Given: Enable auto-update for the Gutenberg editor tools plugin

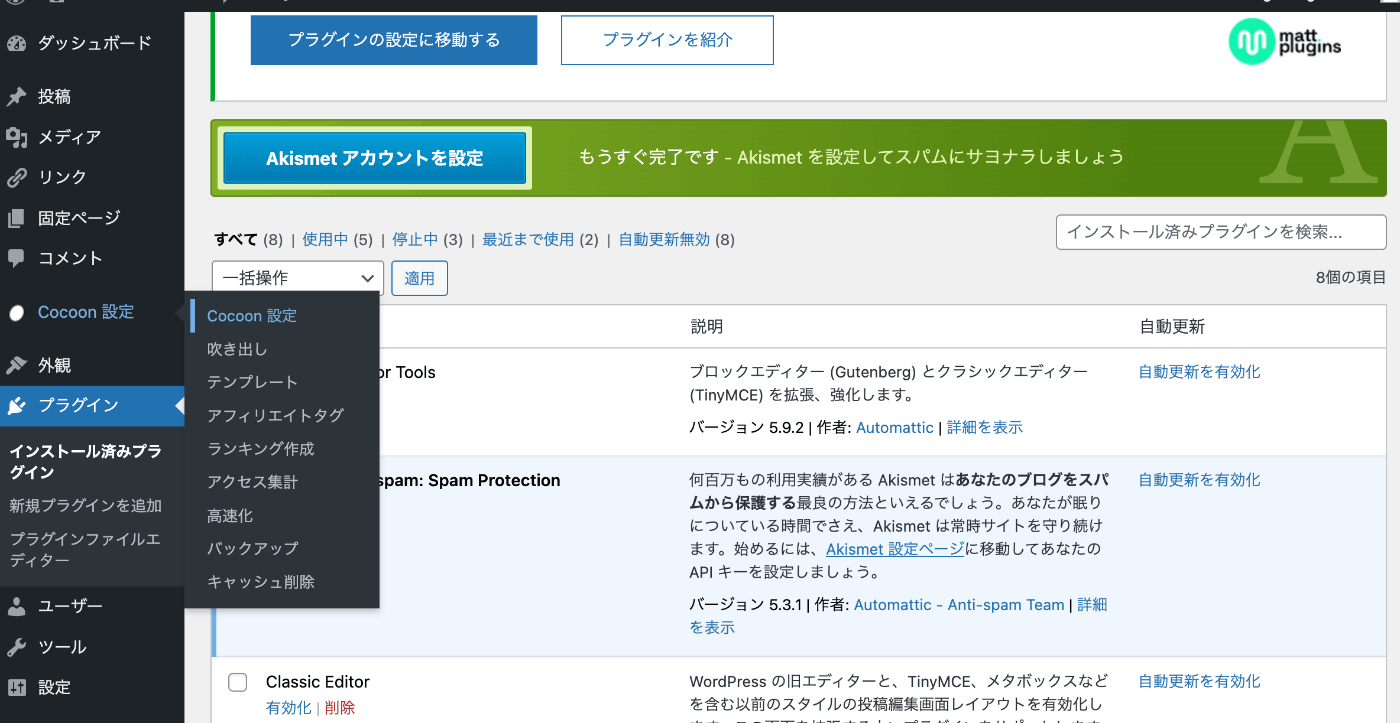Looking at the screenshot, I should click(1199, 372).
